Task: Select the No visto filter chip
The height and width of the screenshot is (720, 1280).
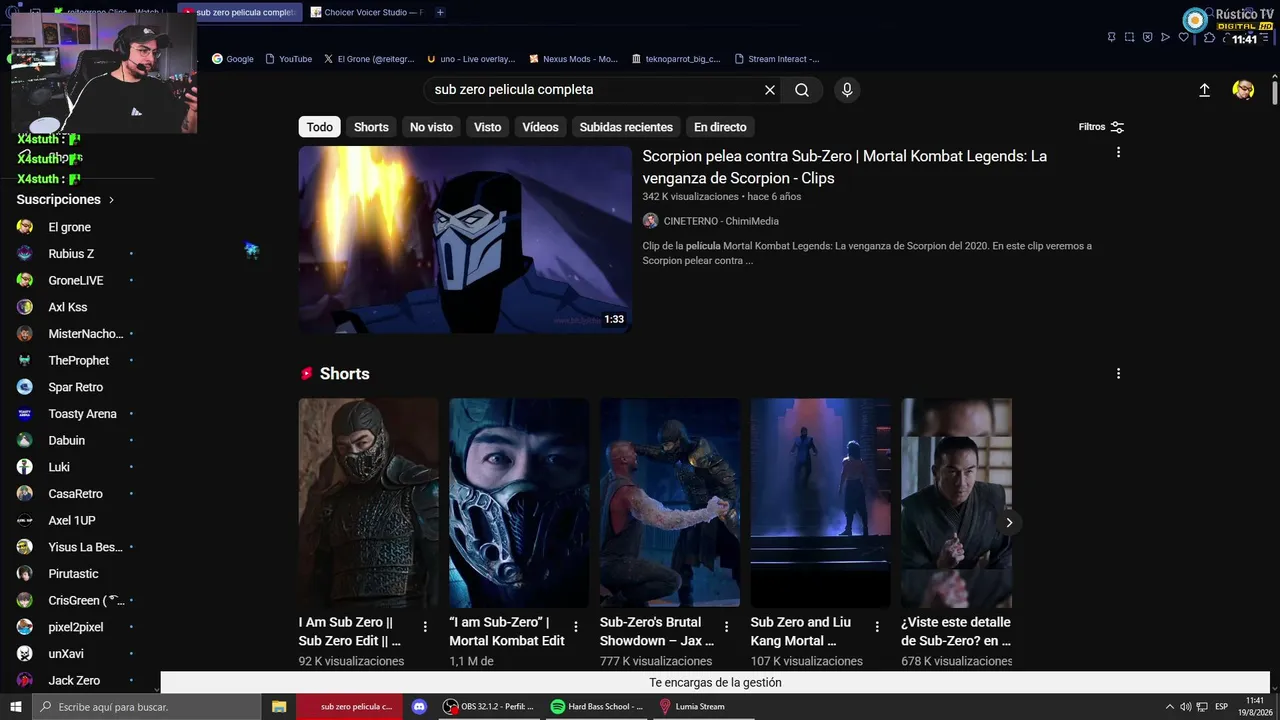Action: (431, 127)
